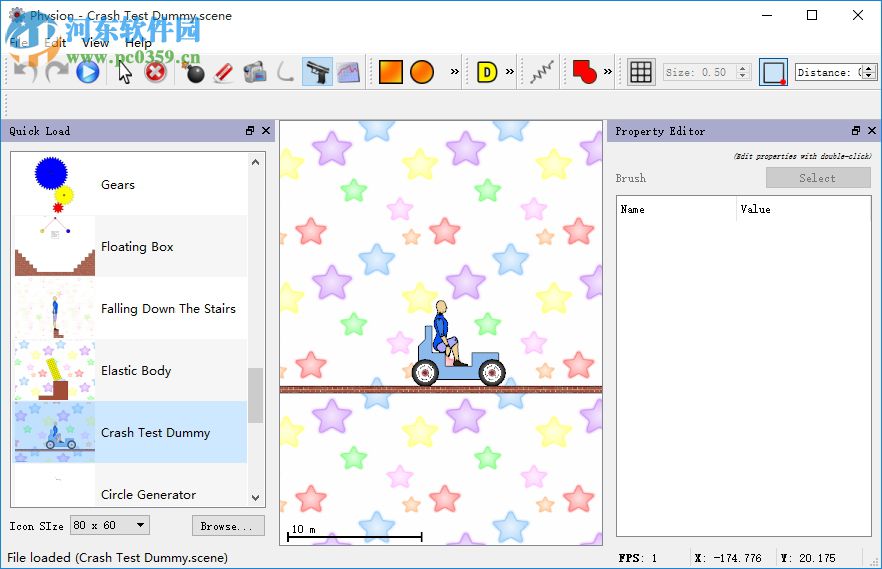
Task: Click the Quick Load list scroll-up arrow
Action: tap(255, 162)
